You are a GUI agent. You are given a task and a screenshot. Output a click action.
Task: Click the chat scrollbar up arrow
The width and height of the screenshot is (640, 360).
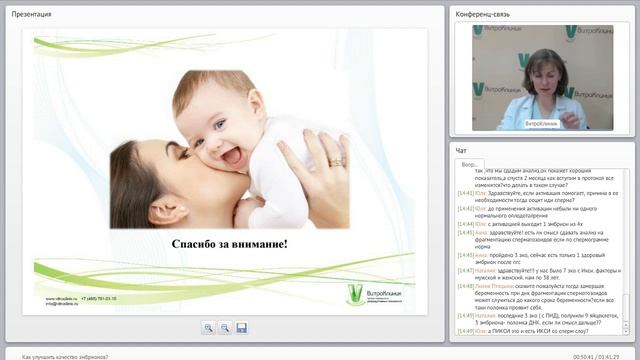(x=626, y=325)
